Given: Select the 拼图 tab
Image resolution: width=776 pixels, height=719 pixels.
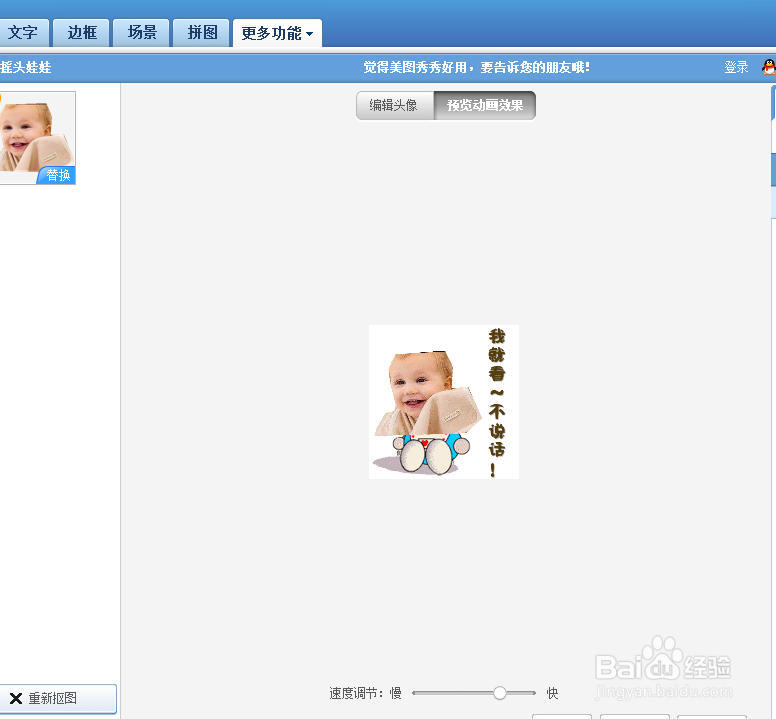Looking at the screenshot, I should click(201, 33).
